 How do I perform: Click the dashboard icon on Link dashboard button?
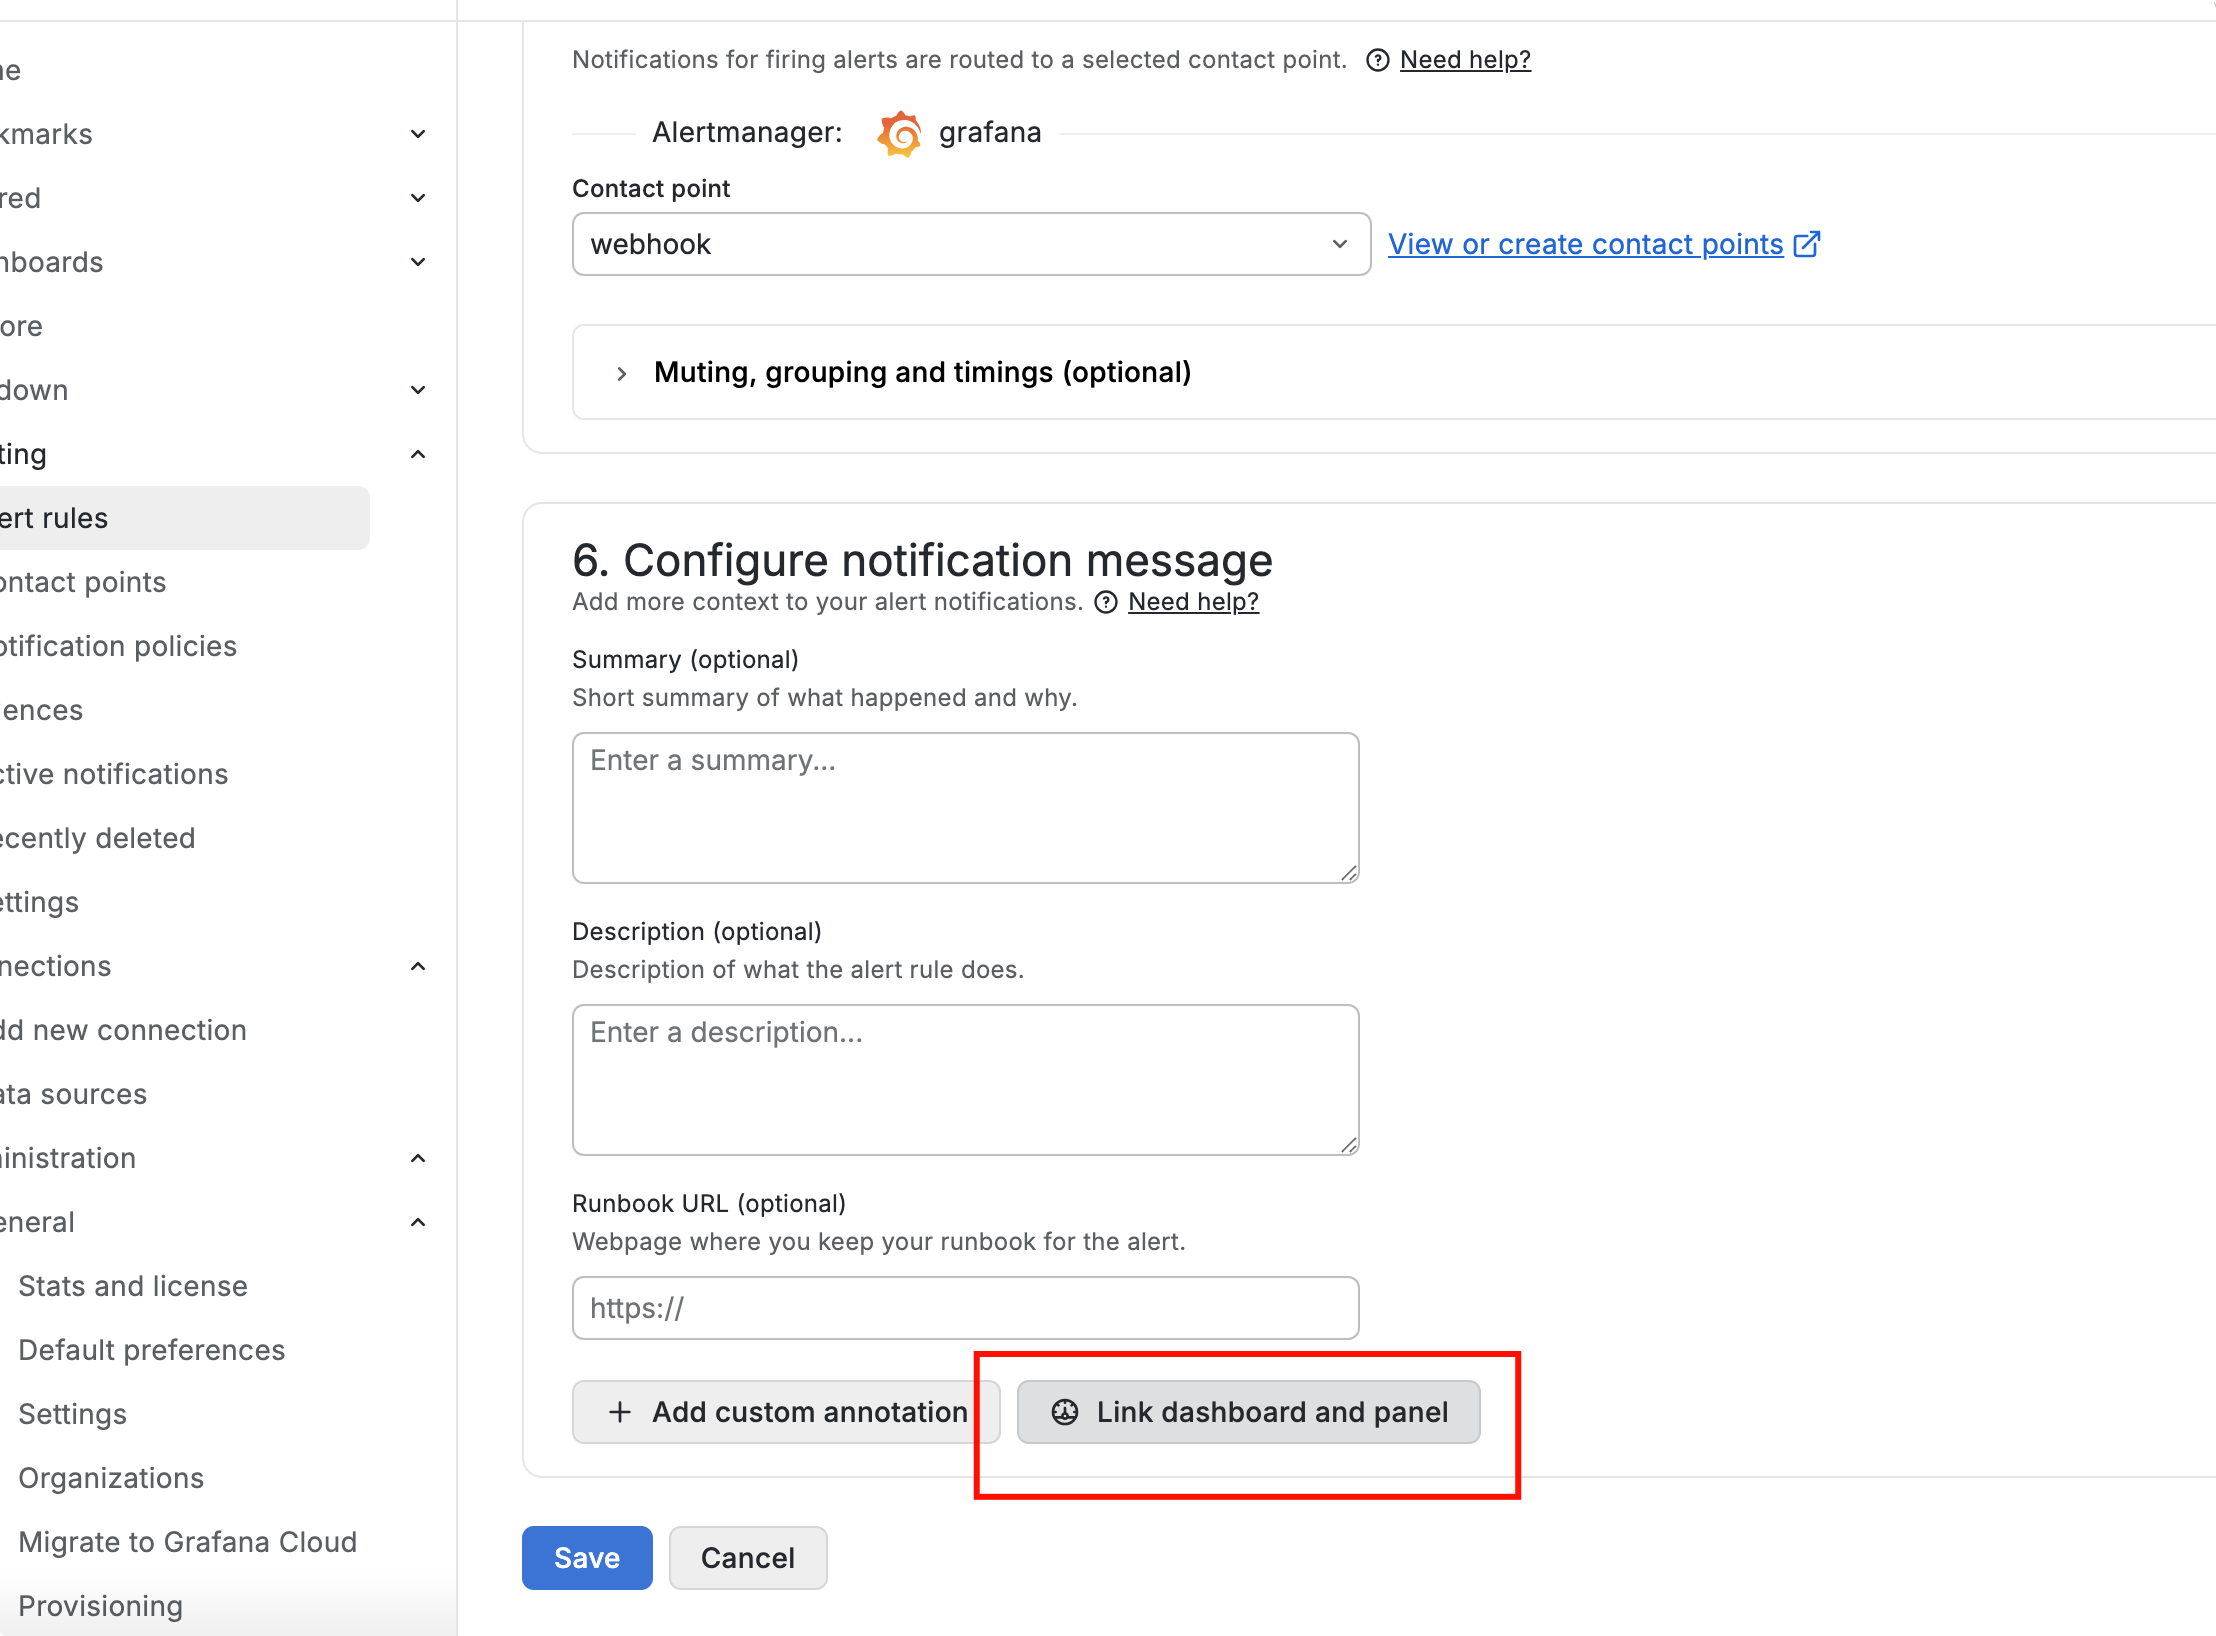[x=1065, y=1412]
